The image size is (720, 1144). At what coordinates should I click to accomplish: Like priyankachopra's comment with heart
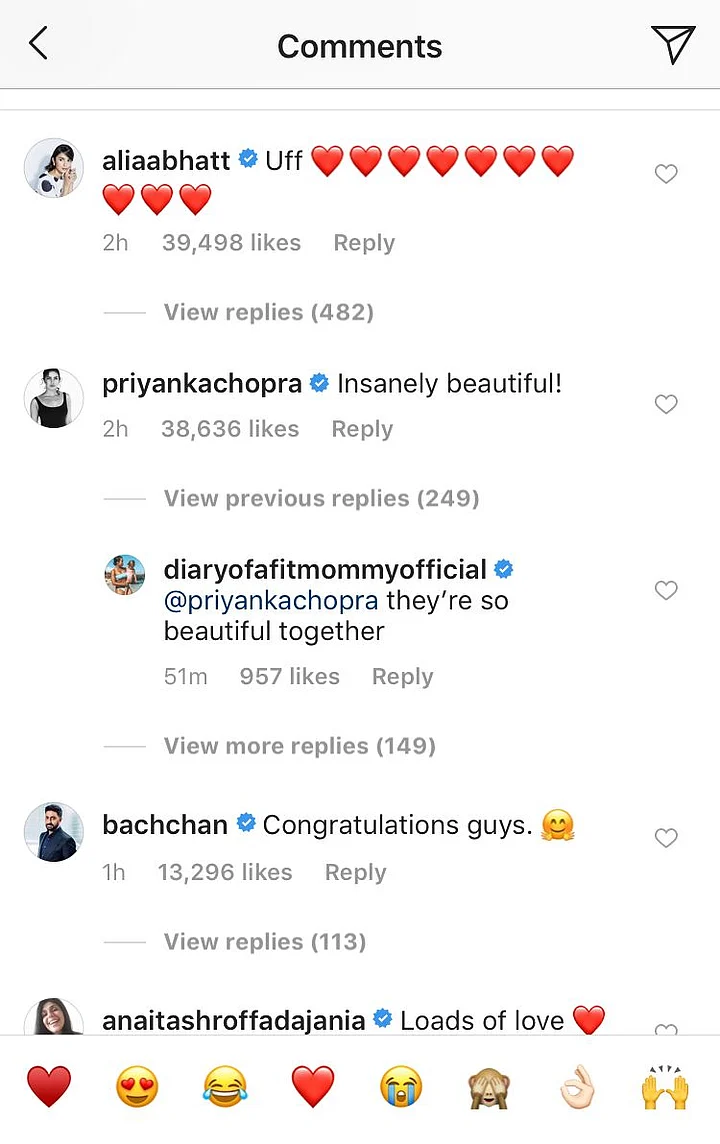[666, 404]
